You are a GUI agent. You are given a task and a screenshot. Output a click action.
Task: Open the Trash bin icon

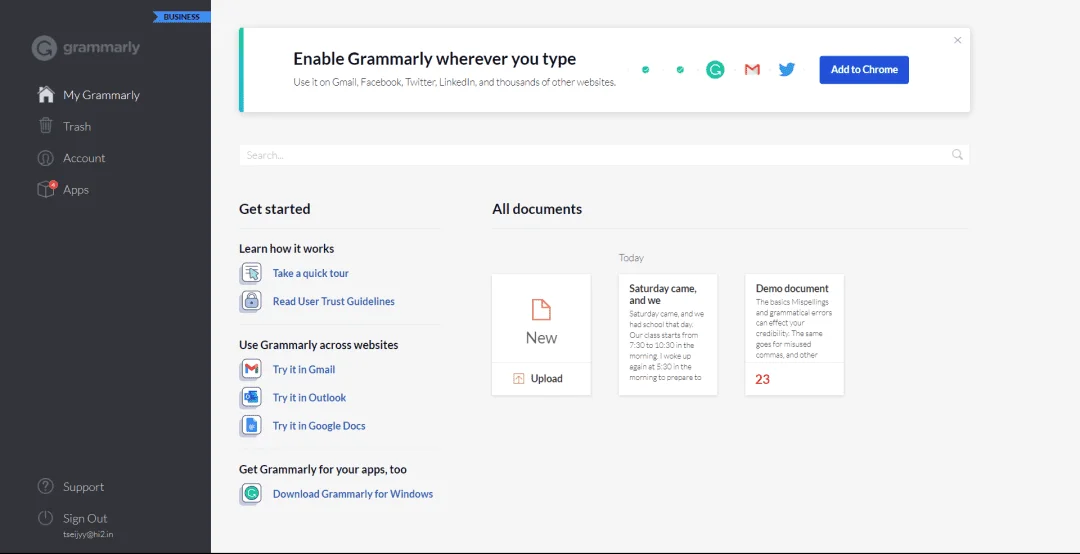(x=45, y=126)
